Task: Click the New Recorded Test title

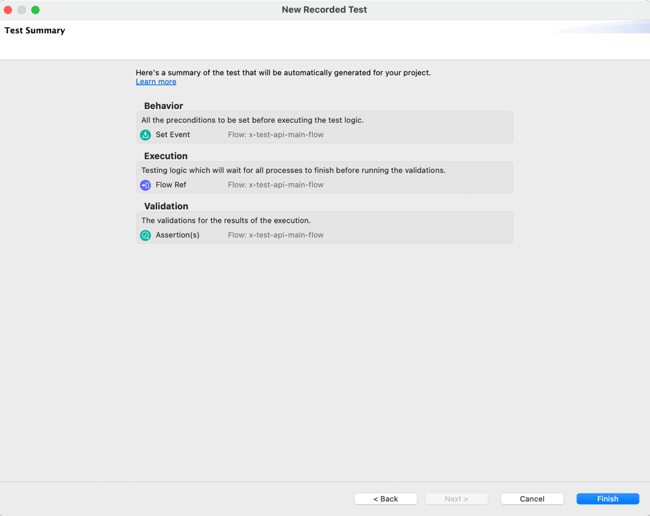Action: tap(324, 10)
